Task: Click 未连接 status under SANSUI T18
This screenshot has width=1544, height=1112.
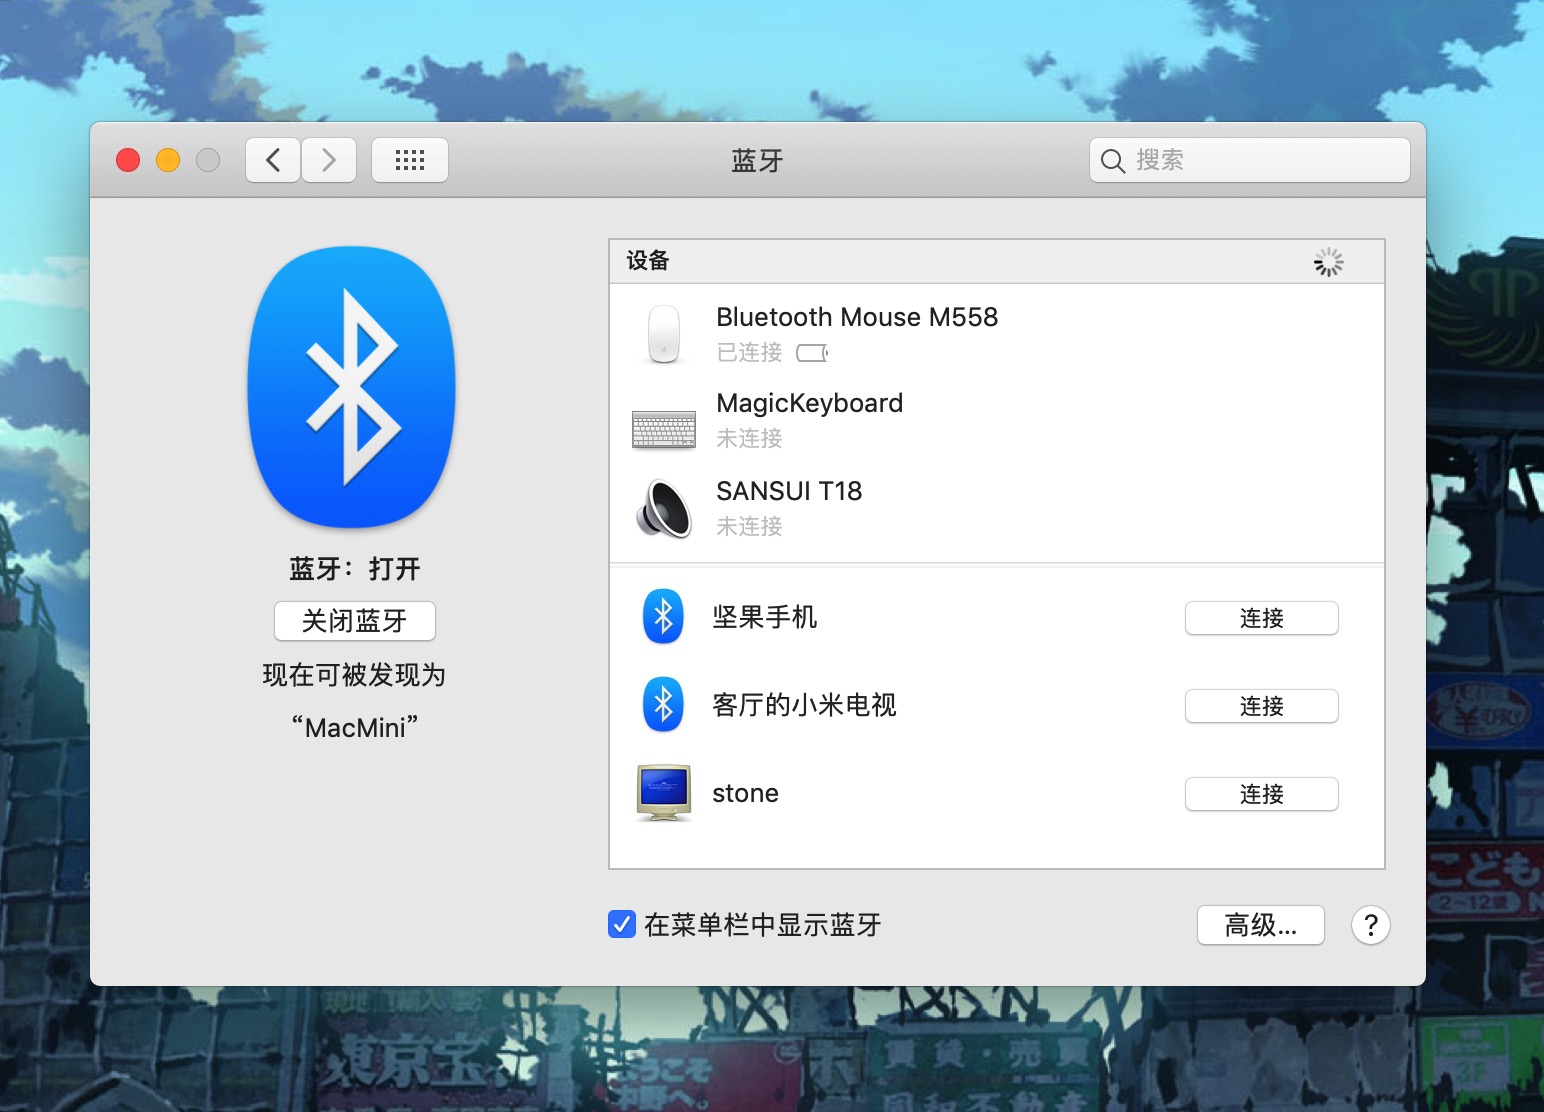Action: coord(749,526)
